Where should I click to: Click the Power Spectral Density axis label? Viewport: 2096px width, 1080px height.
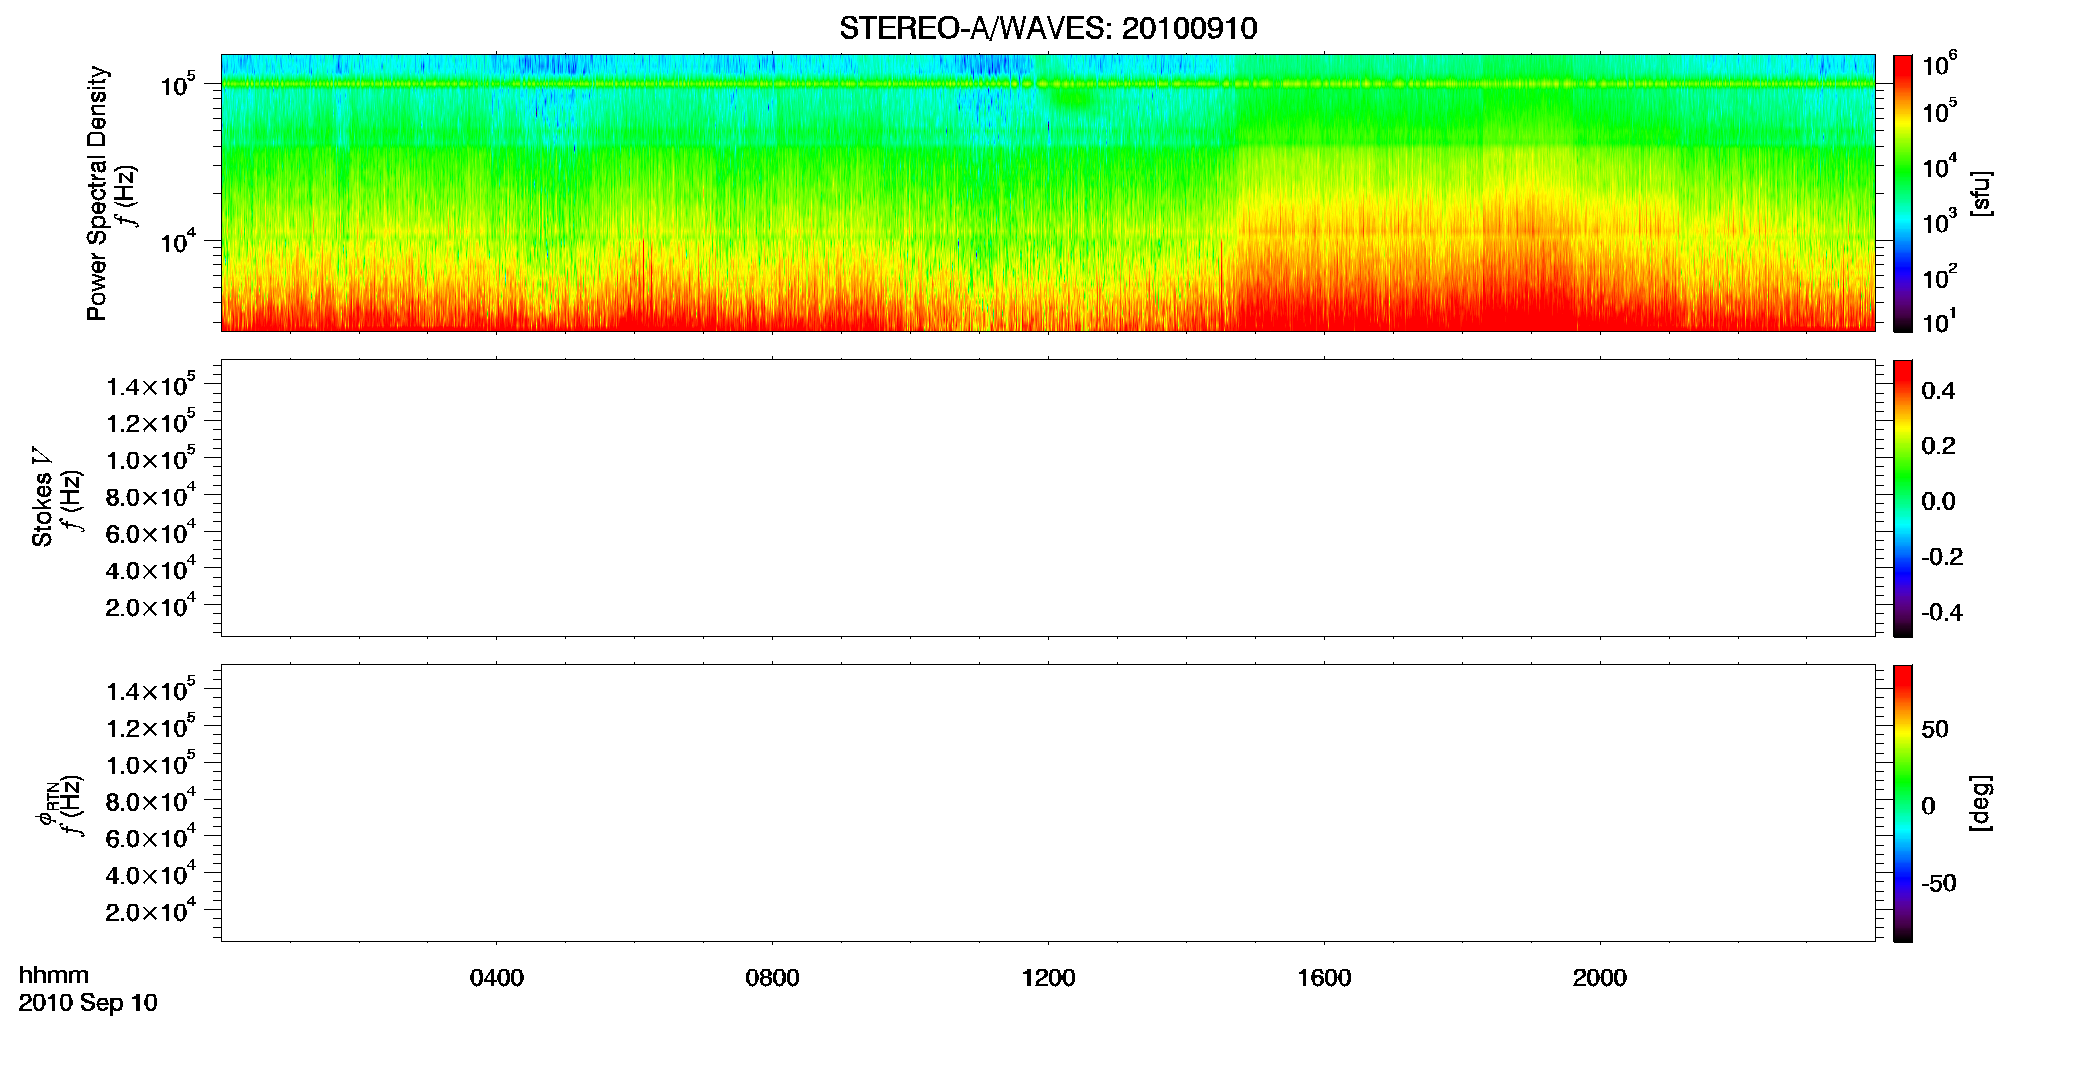pos(97,193)
